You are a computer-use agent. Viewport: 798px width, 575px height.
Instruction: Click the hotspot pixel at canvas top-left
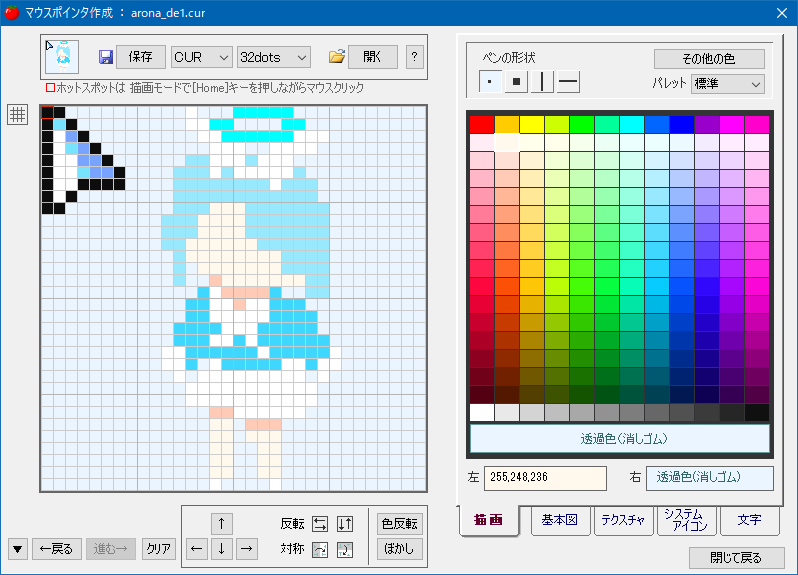click(x=47, y=112)
